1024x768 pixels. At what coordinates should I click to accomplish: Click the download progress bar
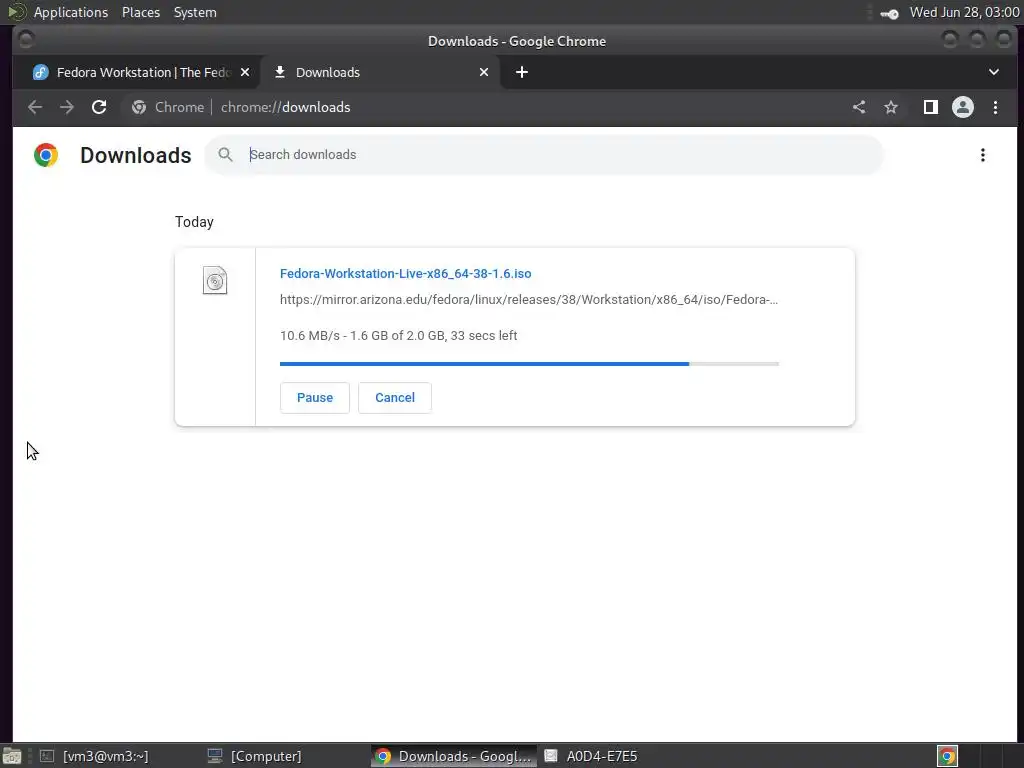tap(529, 364)
